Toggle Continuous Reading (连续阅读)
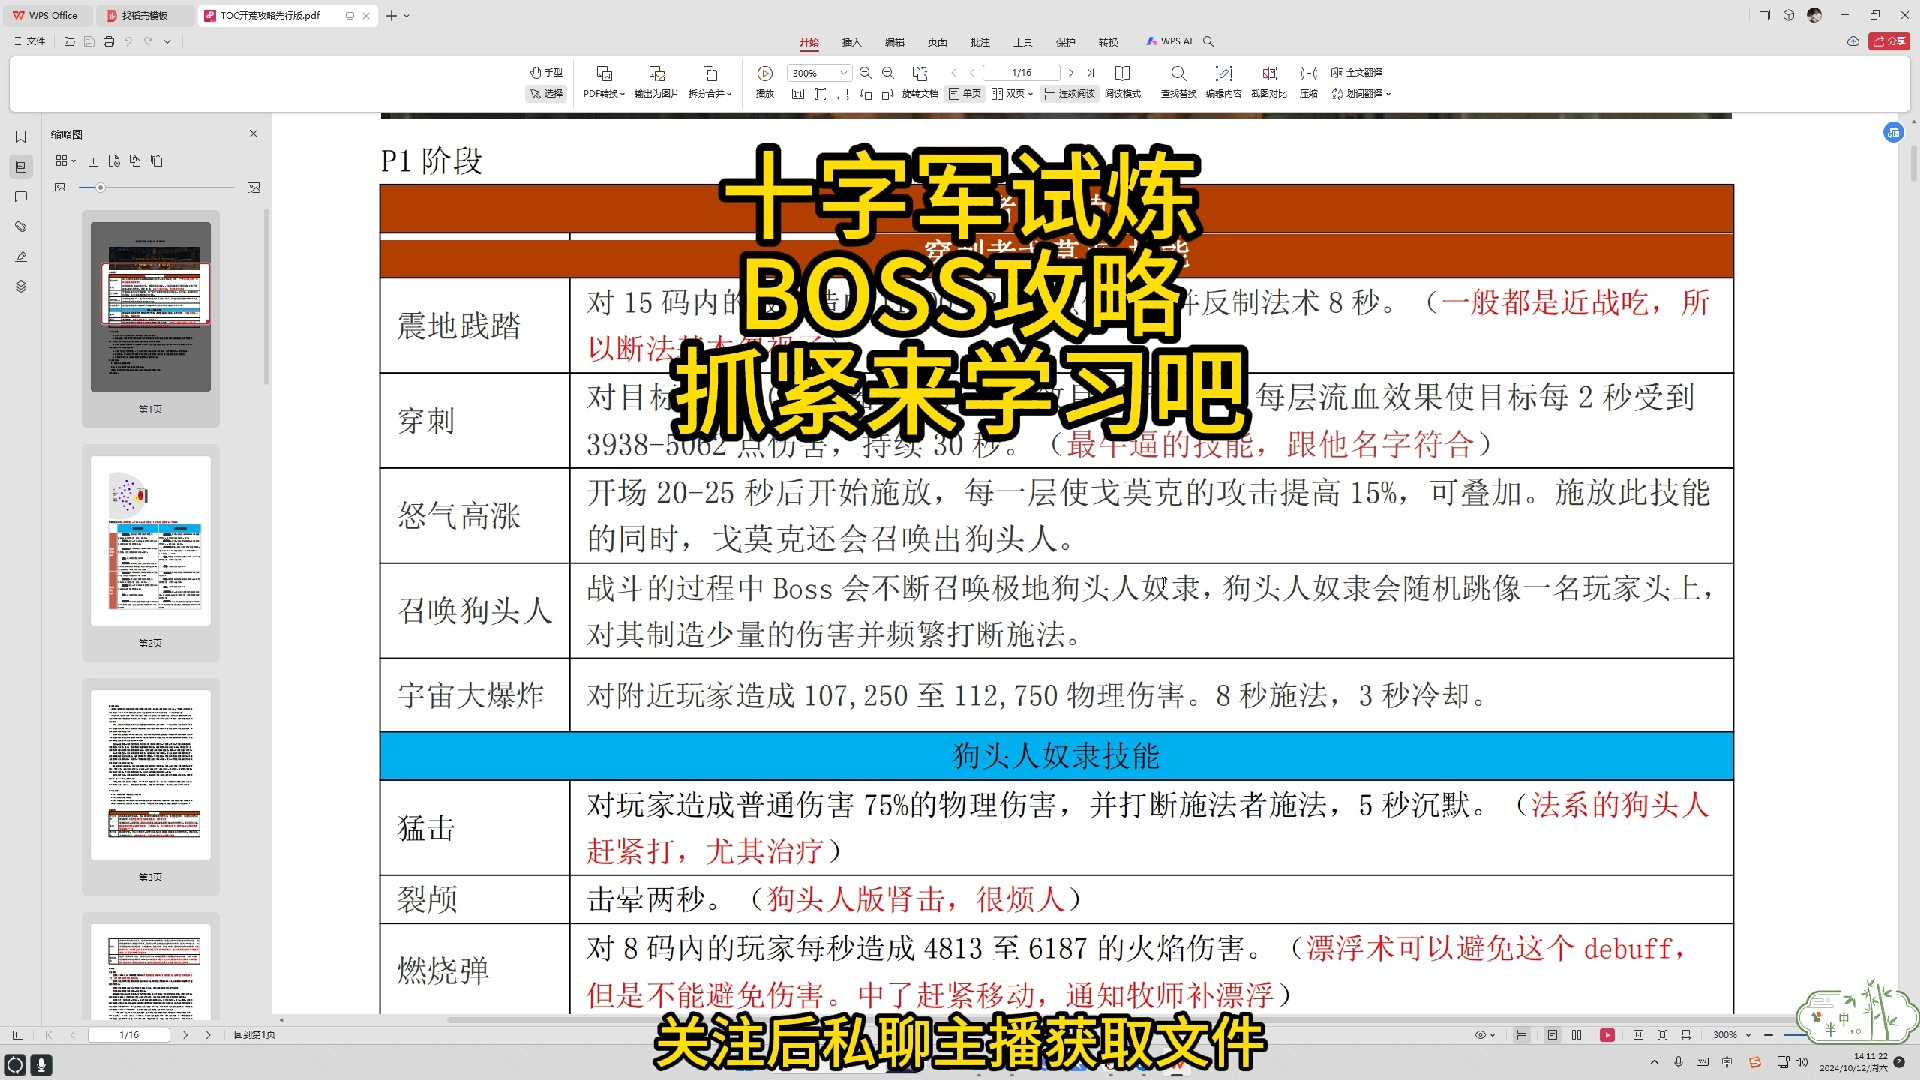Image resolution: width=1920 pixels, height=1080 pixels. tap(1069, 93)
